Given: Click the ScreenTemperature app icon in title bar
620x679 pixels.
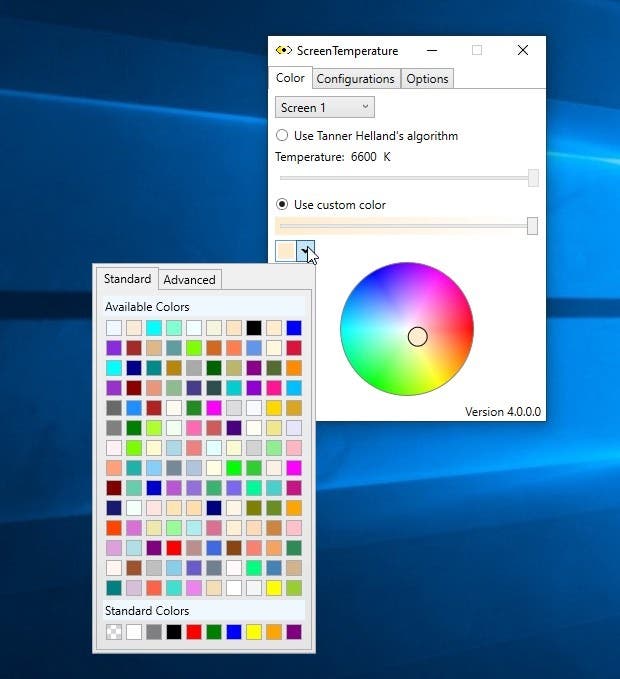Looking at the screenshot, I should tap(284, 51).
